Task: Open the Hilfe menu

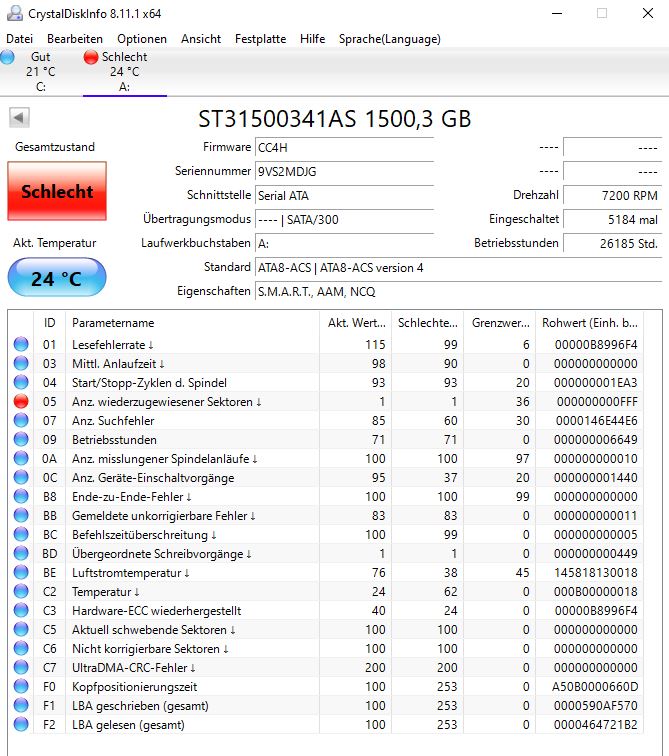Action: [x=312, y=39]
